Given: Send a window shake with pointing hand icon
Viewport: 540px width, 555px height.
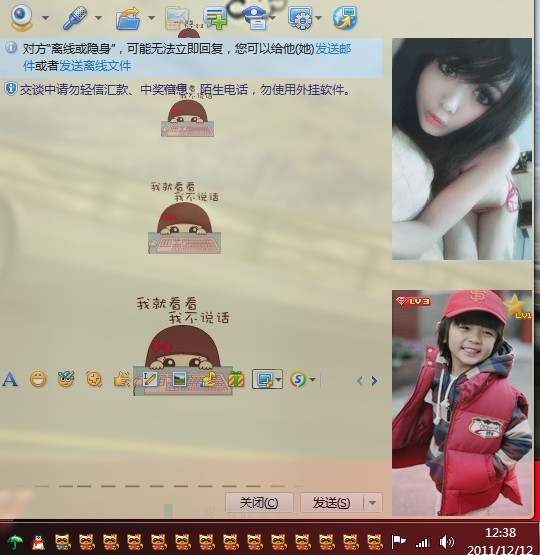Looking at the screenshot, I should pos(121,379).
